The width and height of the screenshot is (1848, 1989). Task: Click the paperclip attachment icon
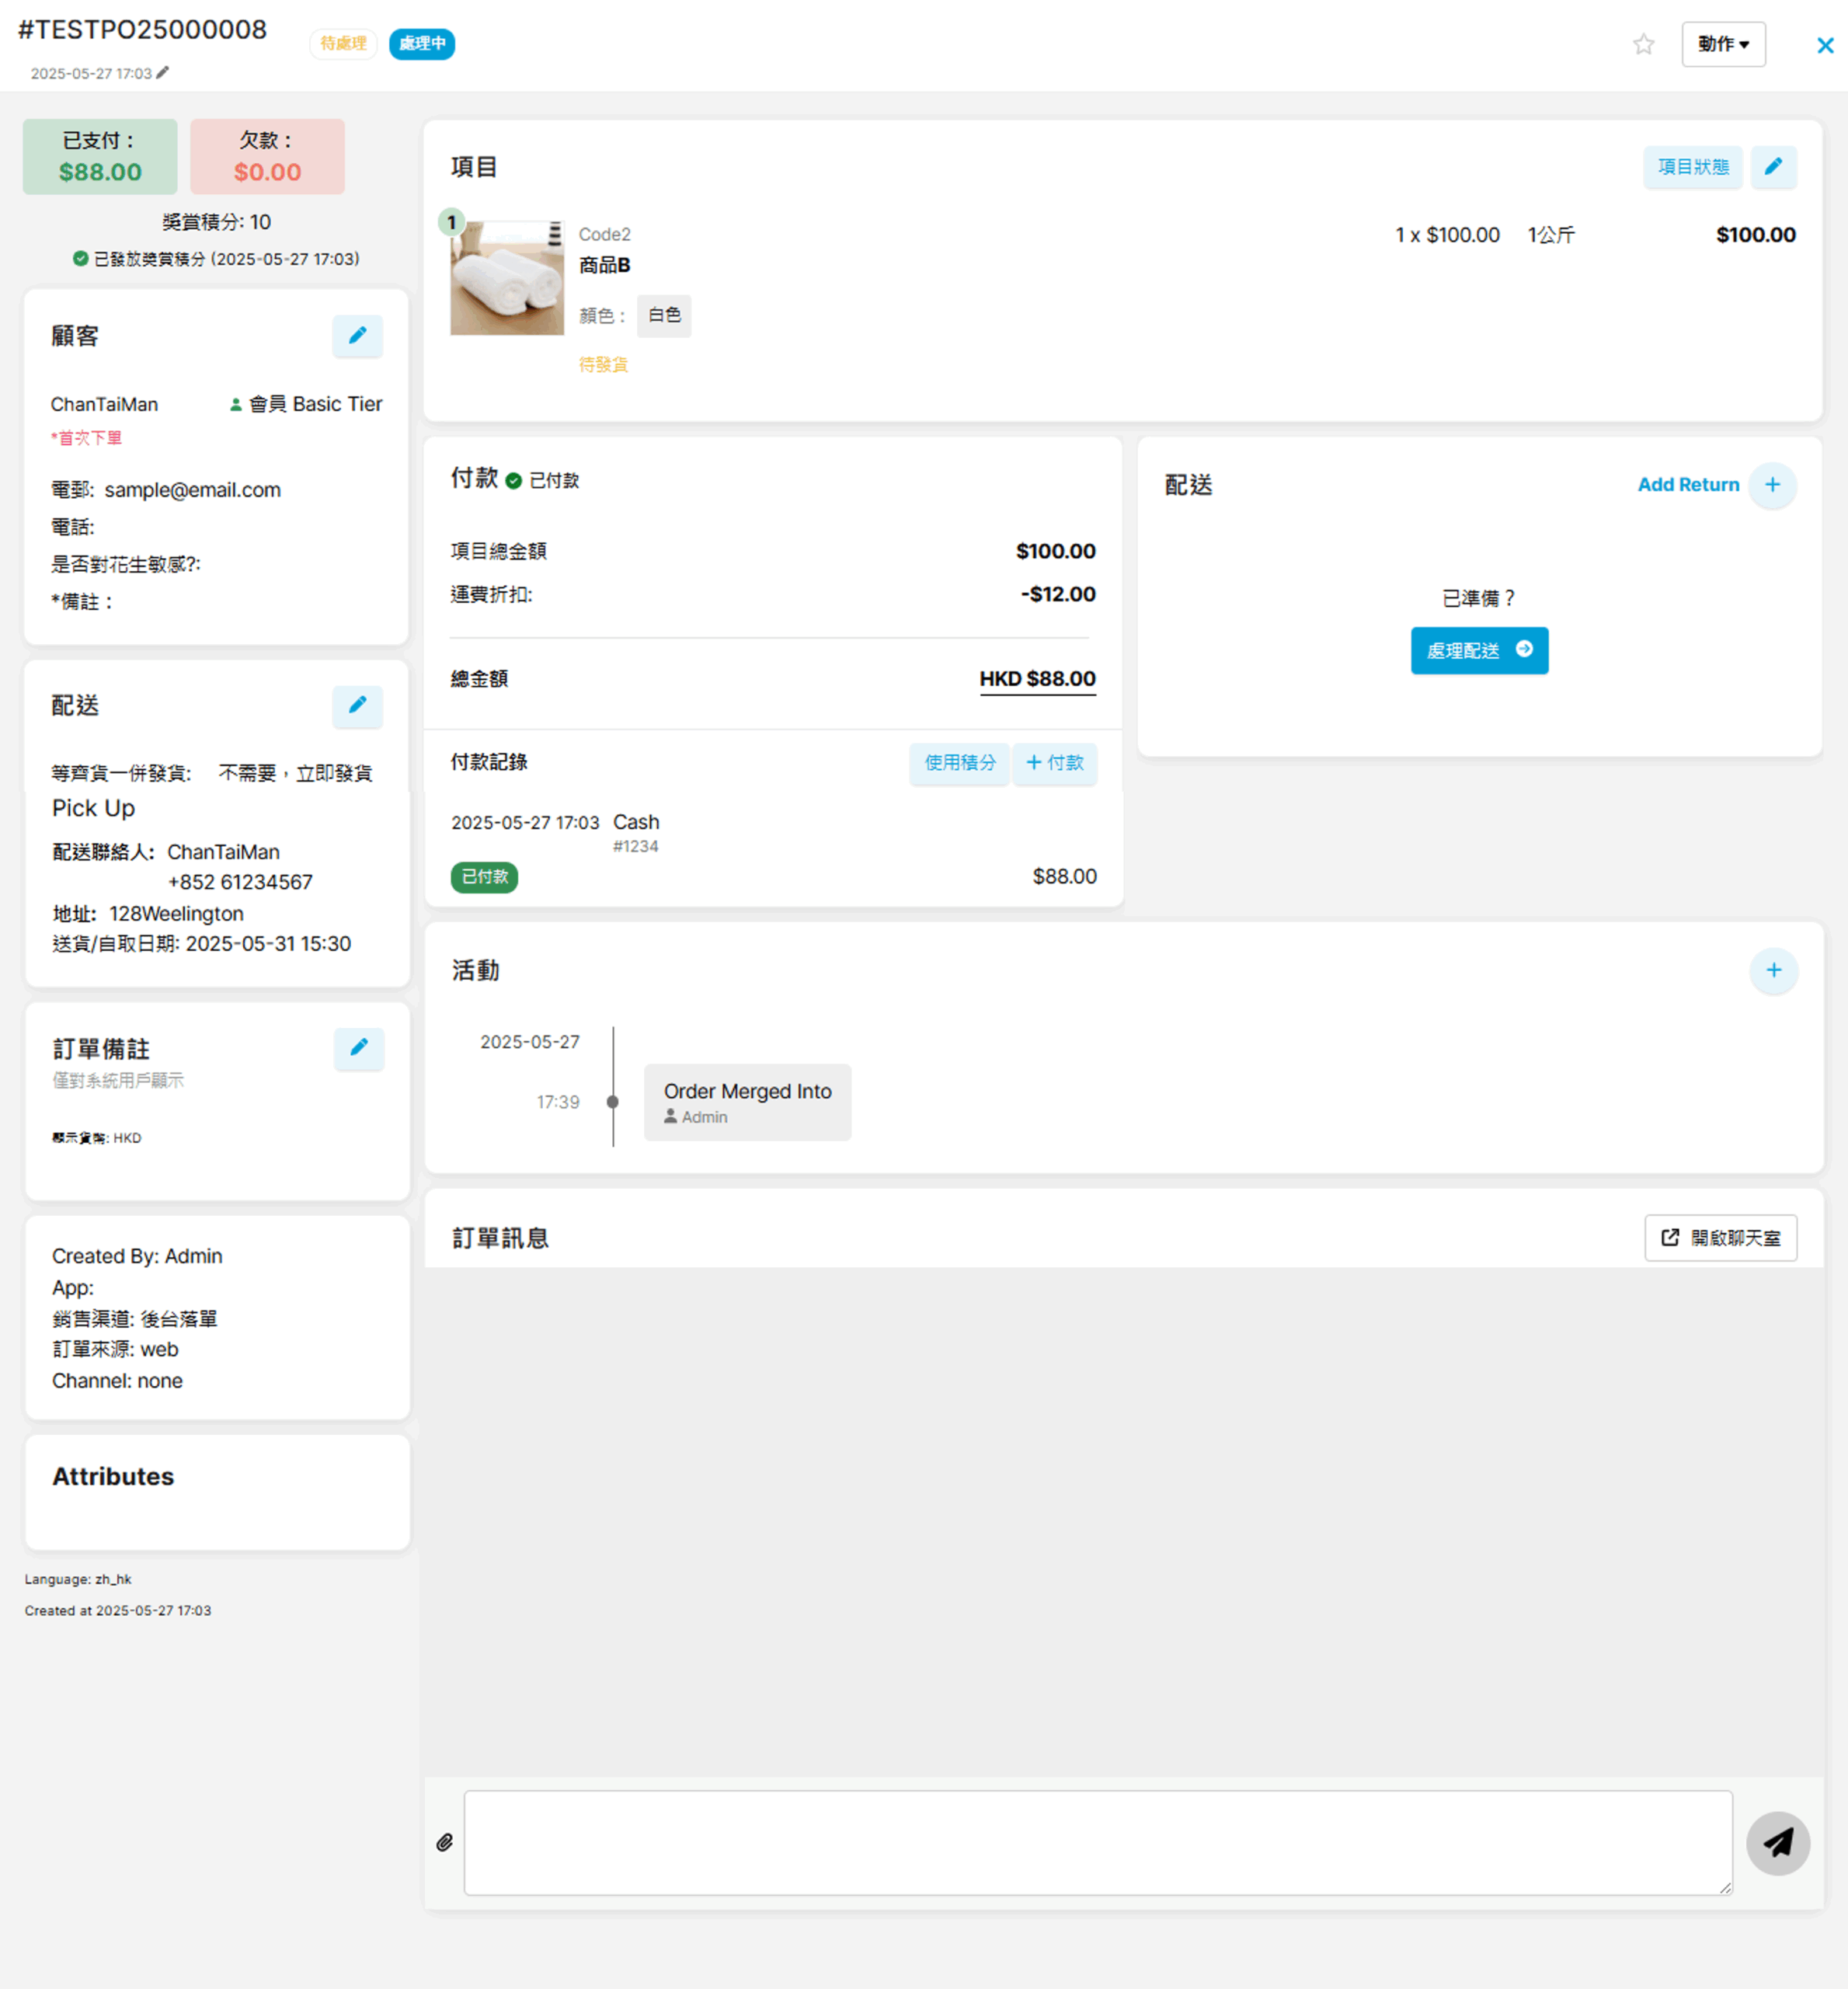[445, 1842]
